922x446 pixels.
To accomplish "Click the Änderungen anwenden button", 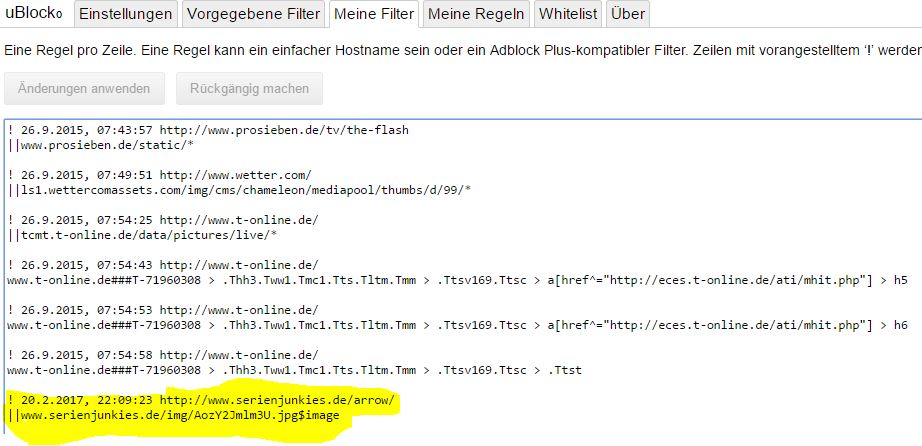I will point(84,89).
